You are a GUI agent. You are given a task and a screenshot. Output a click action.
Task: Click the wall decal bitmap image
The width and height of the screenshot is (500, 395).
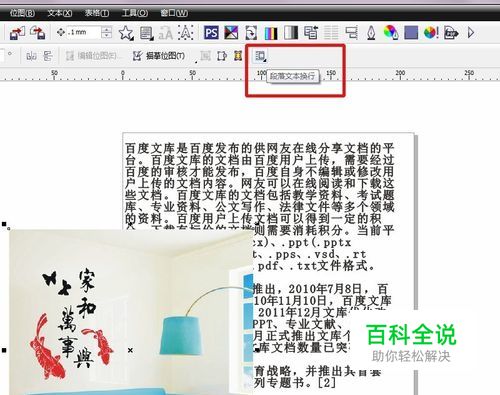click(131, 312)
